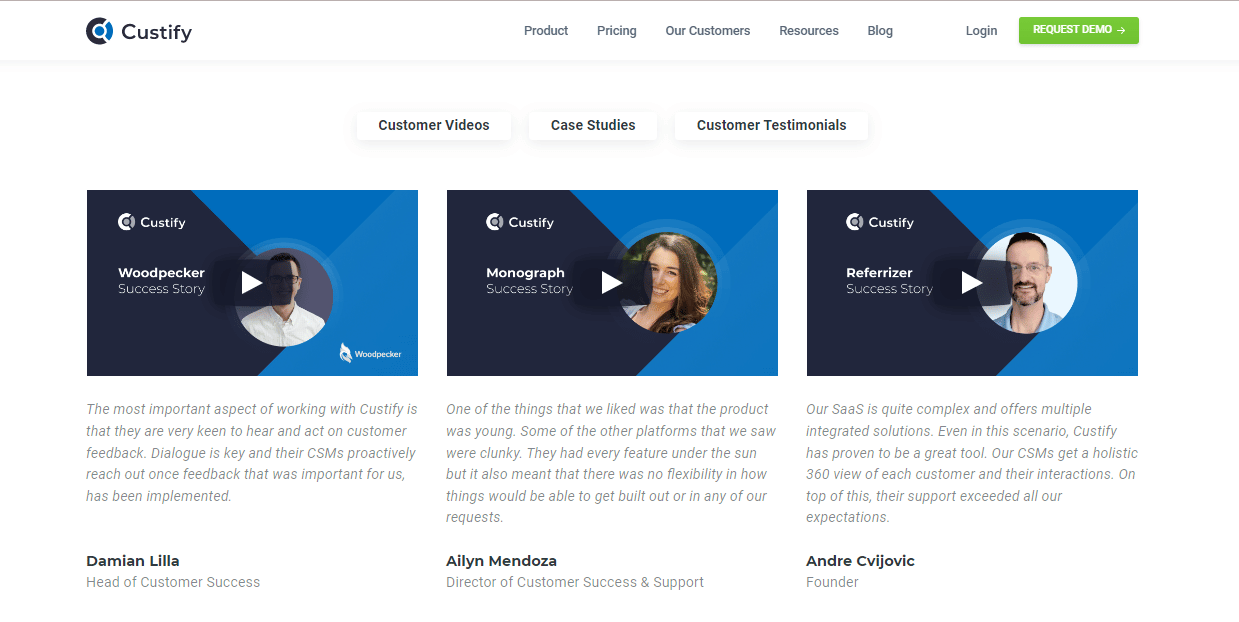Screen dimensions: 1239x622
Task: Click Andre Cvijovic's testimonial quote
Action: tap(972, 463)
